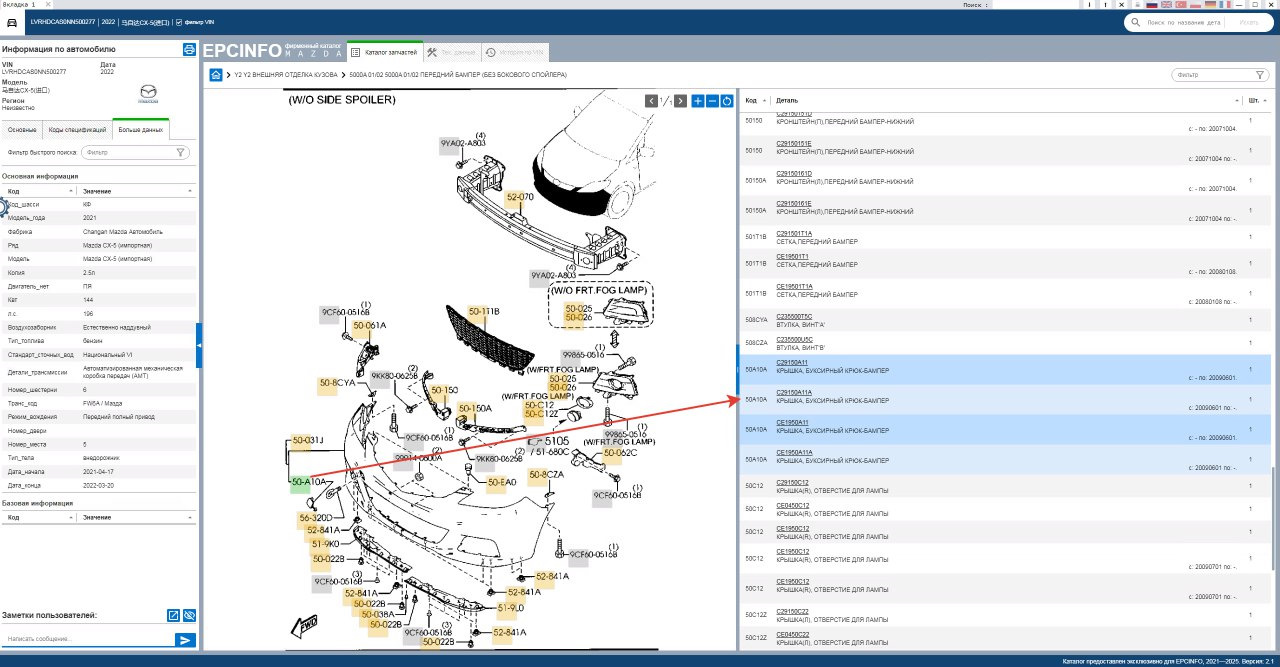
Task: Select diagram label 50-EA0
Action: [x=502, y=483]
